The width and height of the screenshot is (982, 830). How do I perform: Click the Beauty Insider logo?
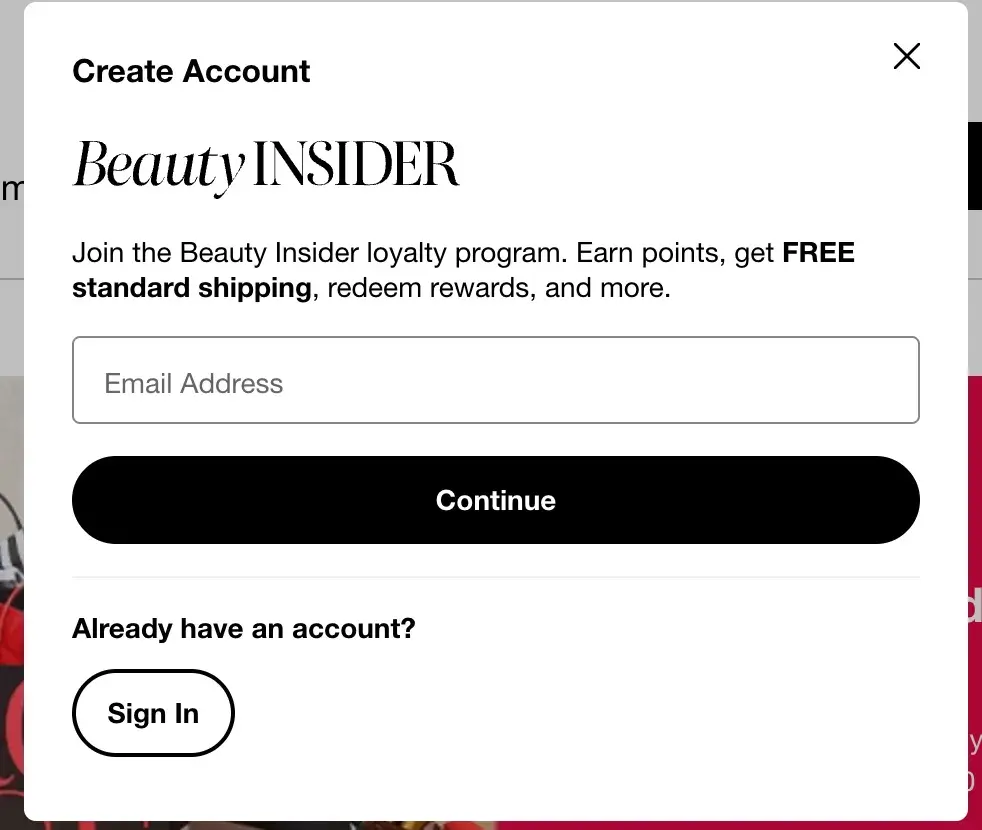(x=266, y=163)
